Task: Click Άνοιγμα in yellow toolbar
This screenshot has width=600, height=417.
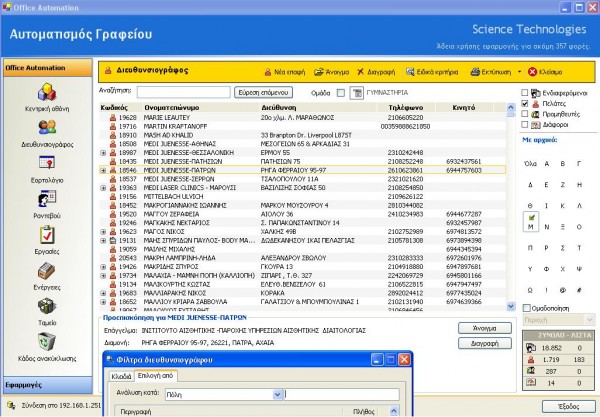Action: [331, 72]
